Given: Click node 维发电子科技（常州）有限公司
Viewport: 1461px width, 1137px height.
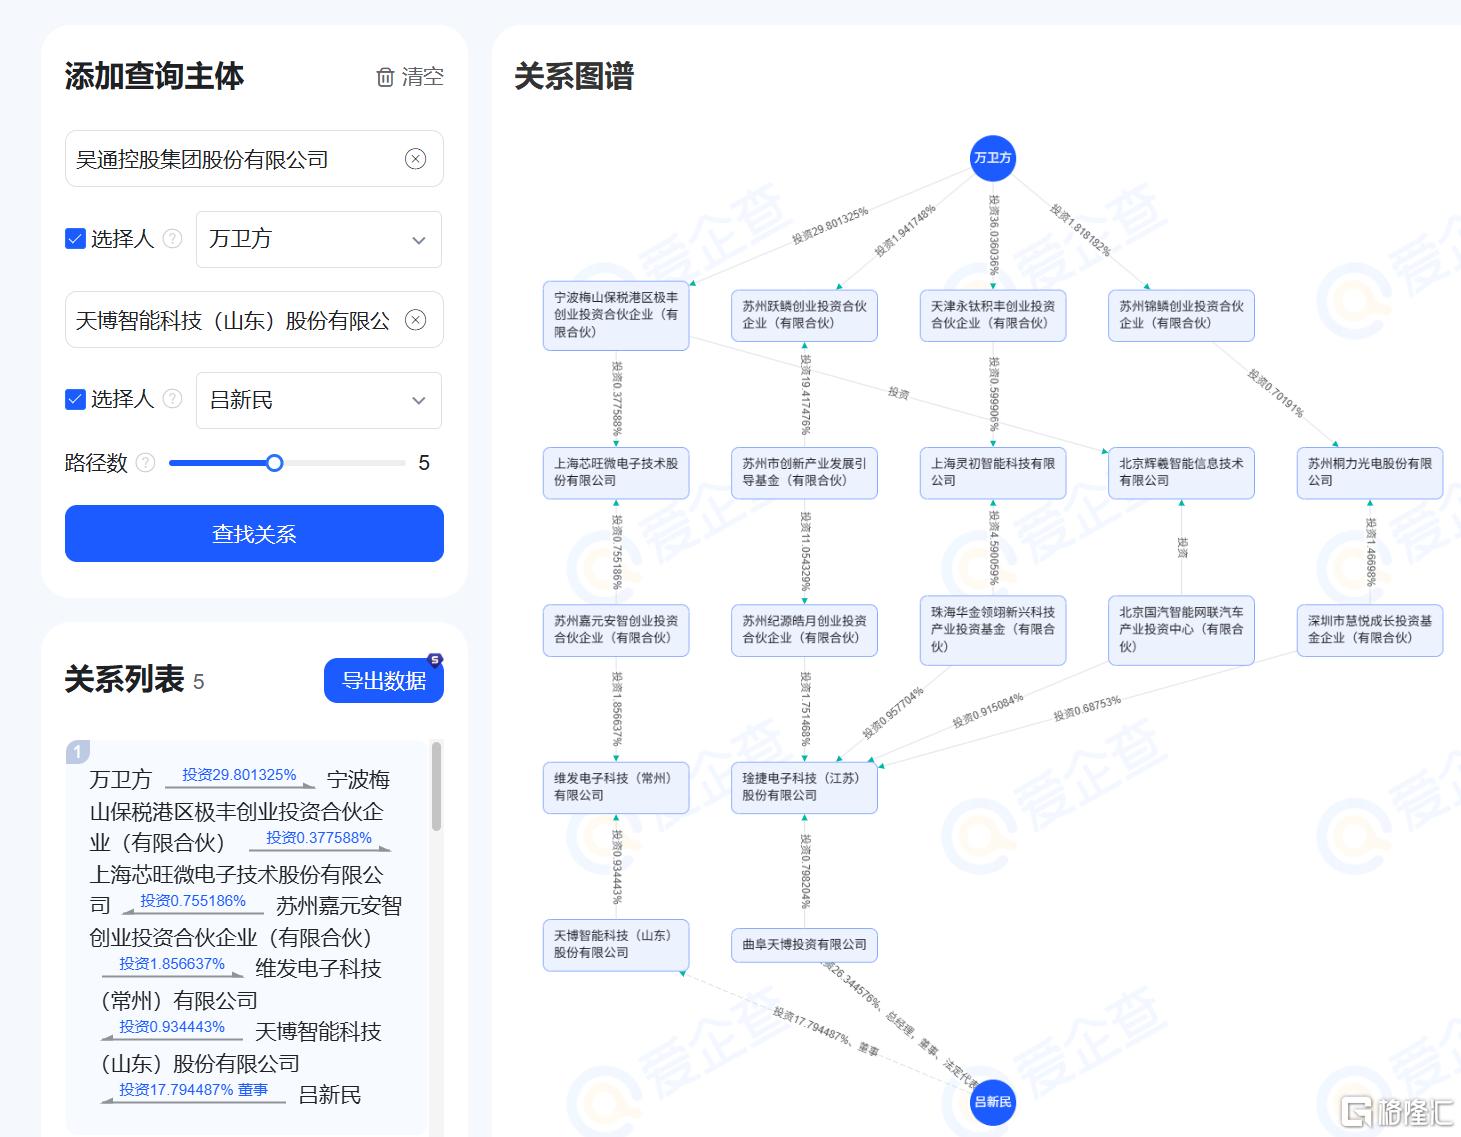Looking at the screenshot, I should click(616, 787).
